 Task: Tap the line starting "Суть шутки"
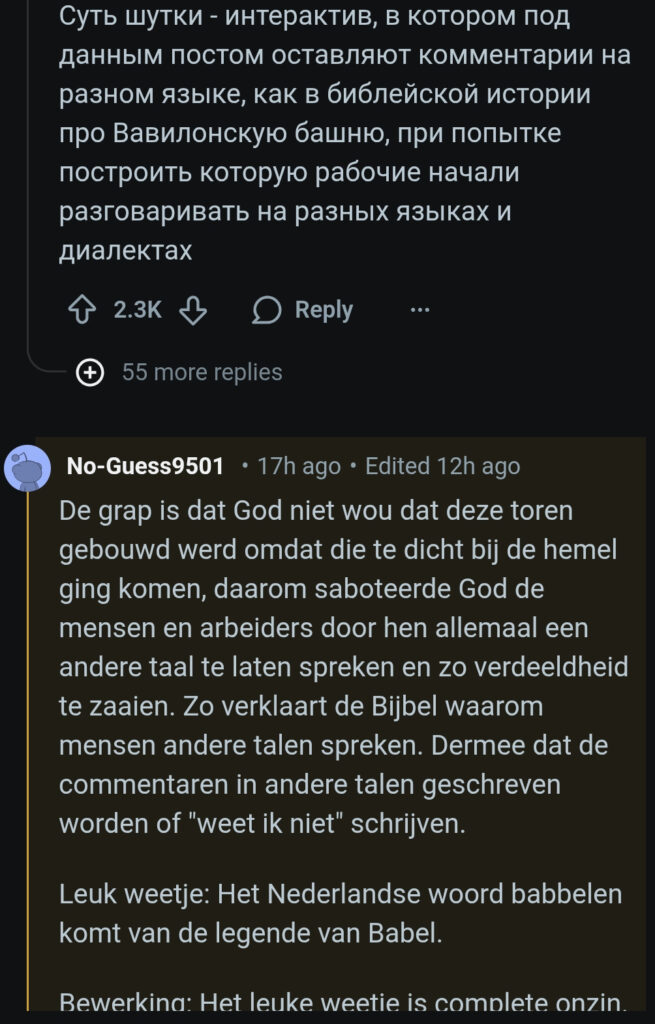[301, 16]
